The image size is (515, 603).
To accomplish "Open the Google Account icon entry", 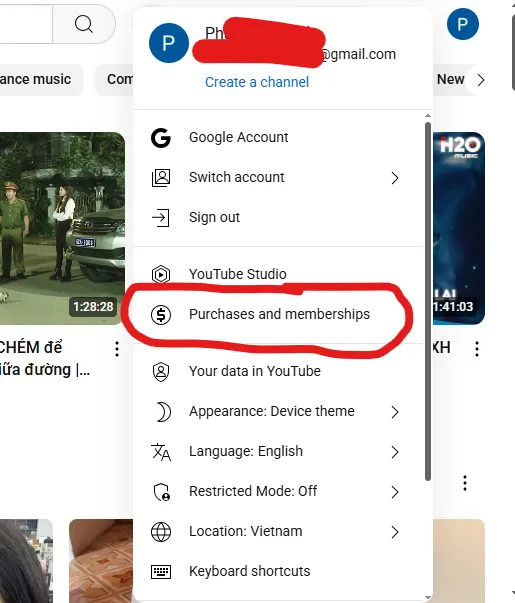I will (x=161, y=138).
